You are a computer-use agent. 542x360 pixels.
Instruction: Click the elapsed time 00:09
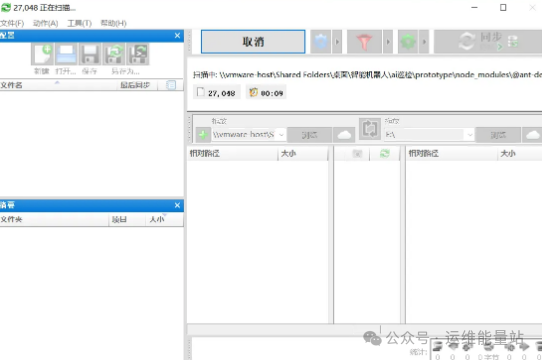click(x=266, y=93)
